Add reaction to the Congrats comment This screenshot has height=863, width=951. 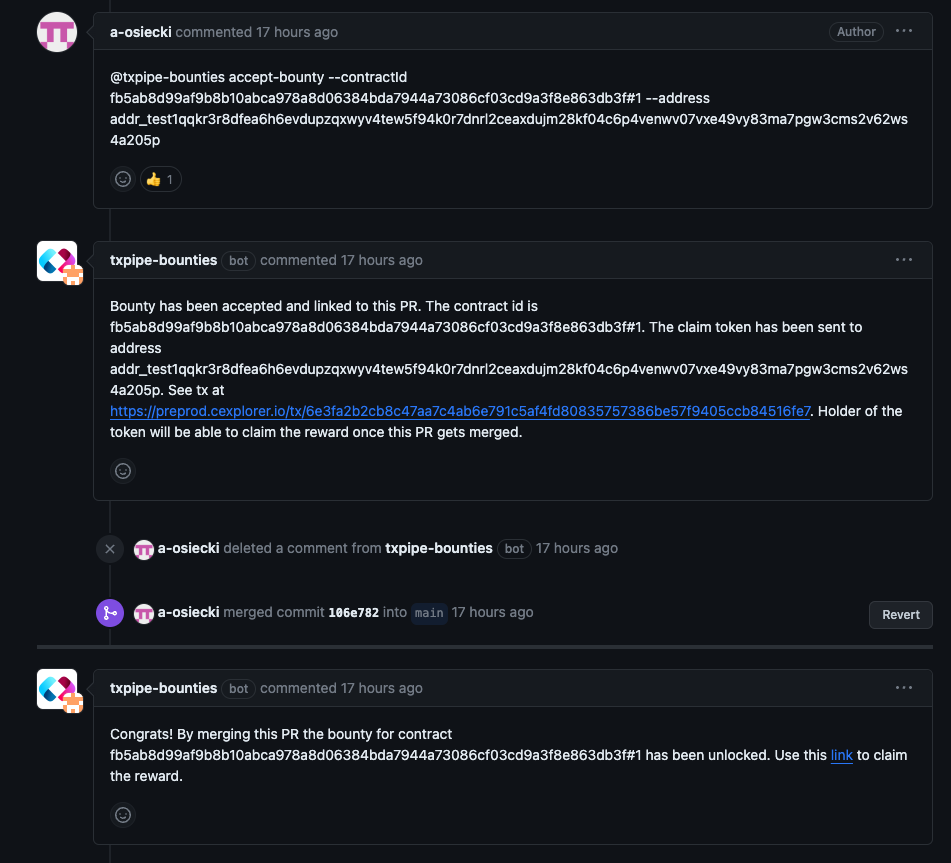pos(123,814)
